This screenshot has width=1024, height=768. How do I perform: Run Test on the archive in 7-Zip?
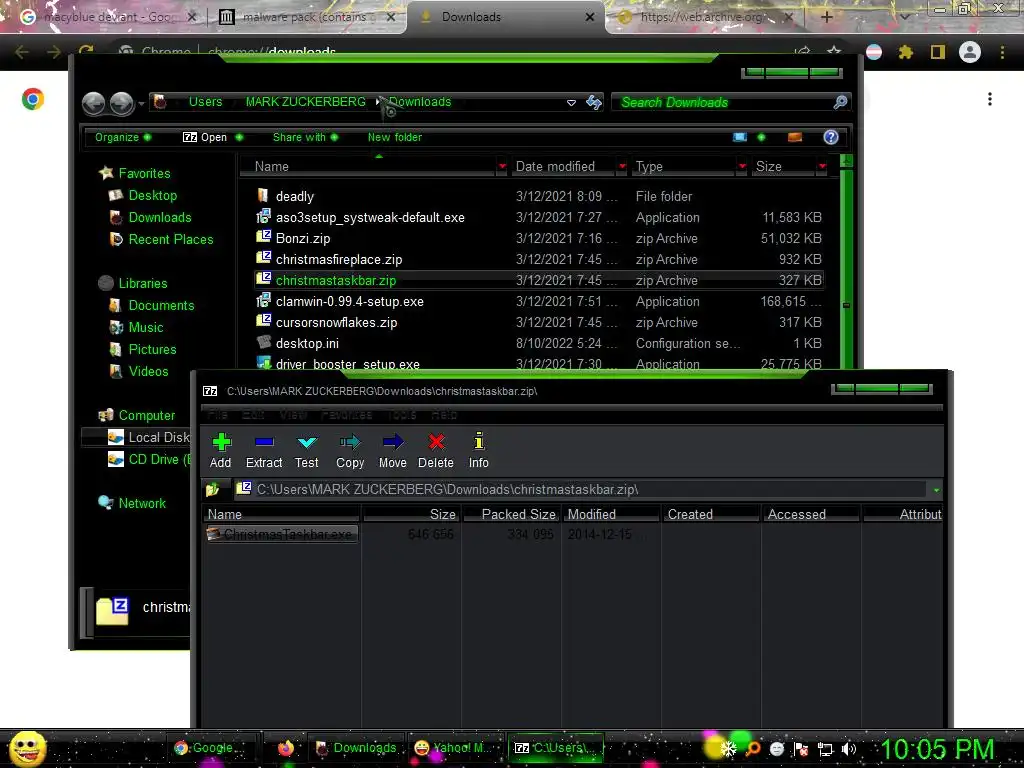(306, 451)
